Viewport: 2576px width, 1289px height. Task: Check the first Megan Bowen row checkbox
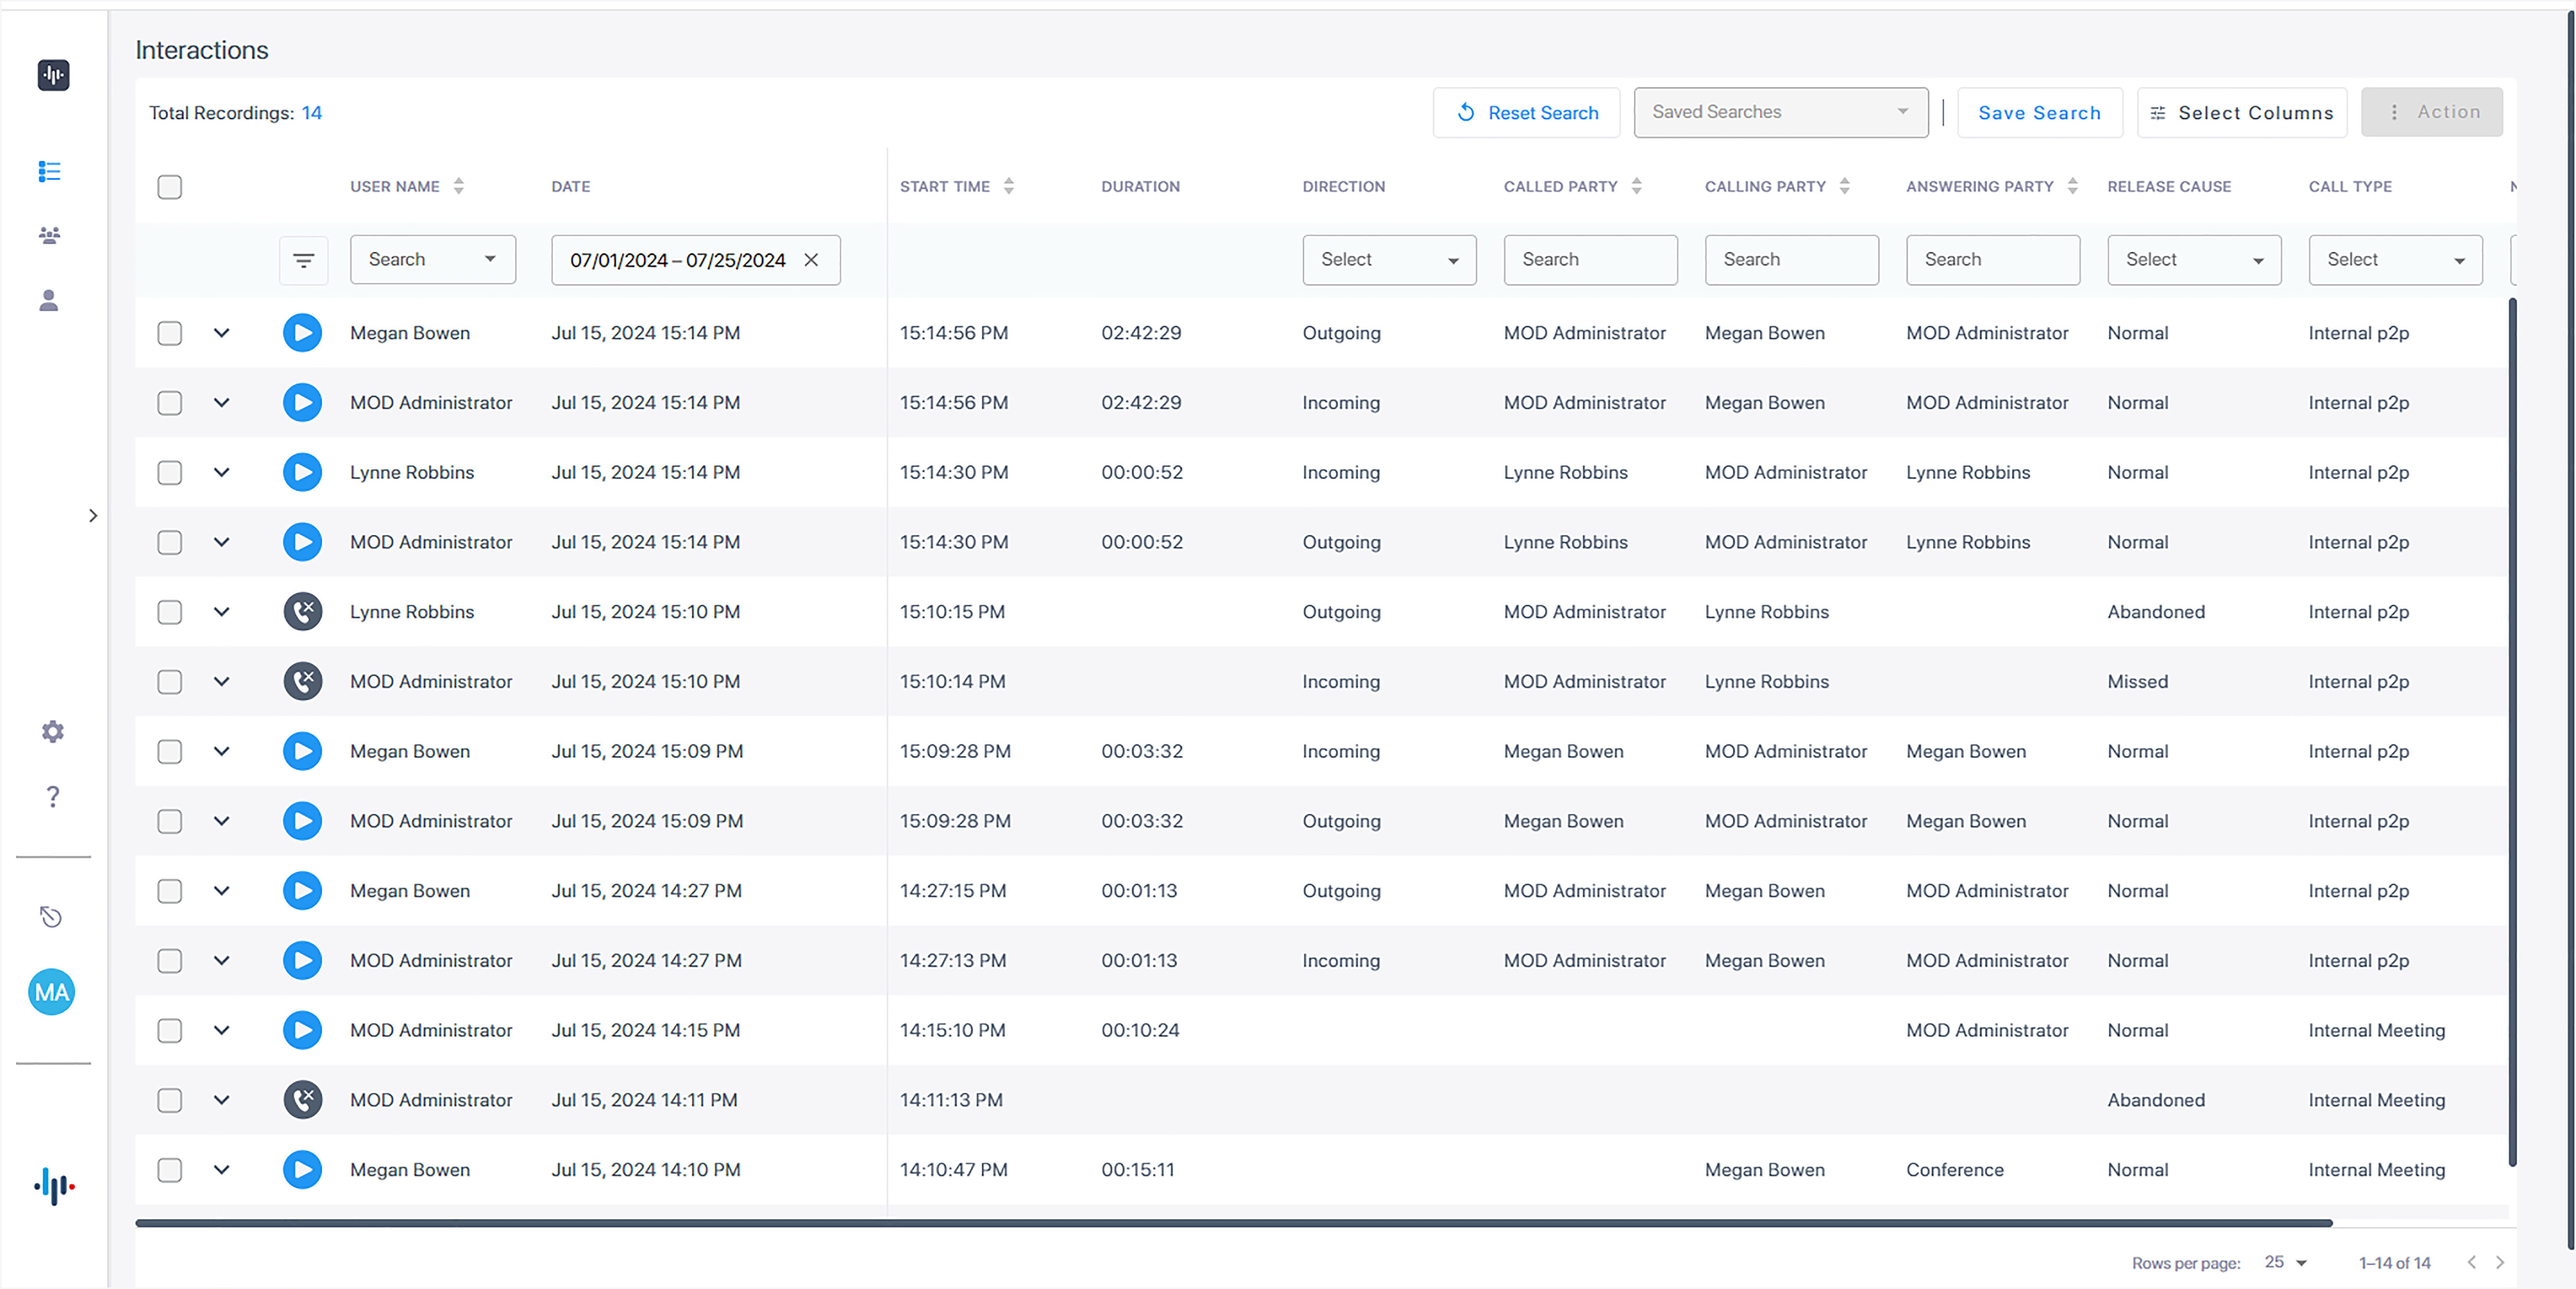[x=170, y=333]
